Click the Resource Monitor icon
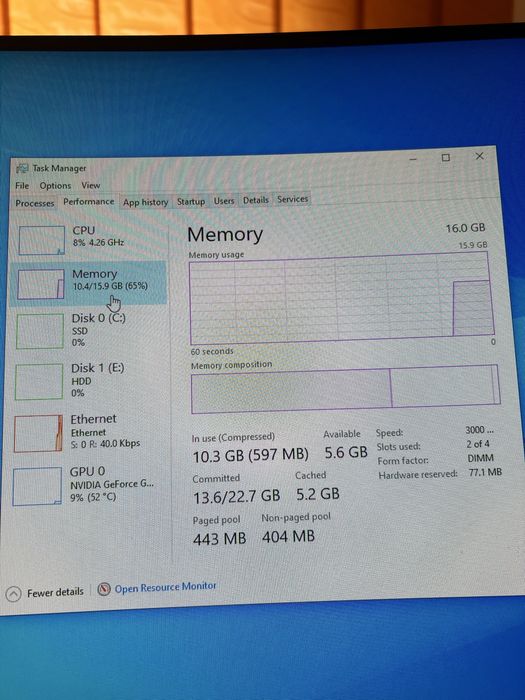The width and height of the screenshot is (525, 700). (104, 589)
